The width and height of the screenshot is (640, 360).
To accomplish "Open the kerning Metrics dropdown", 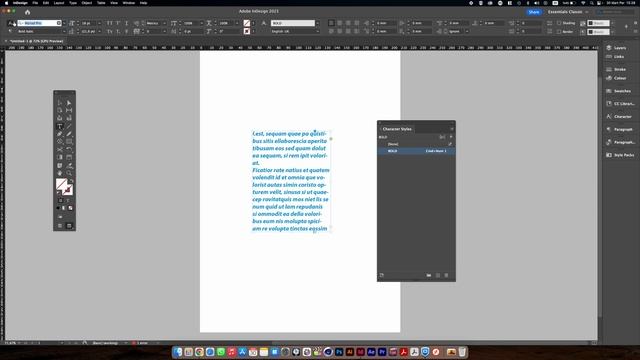I will click(x=164, y=23).
